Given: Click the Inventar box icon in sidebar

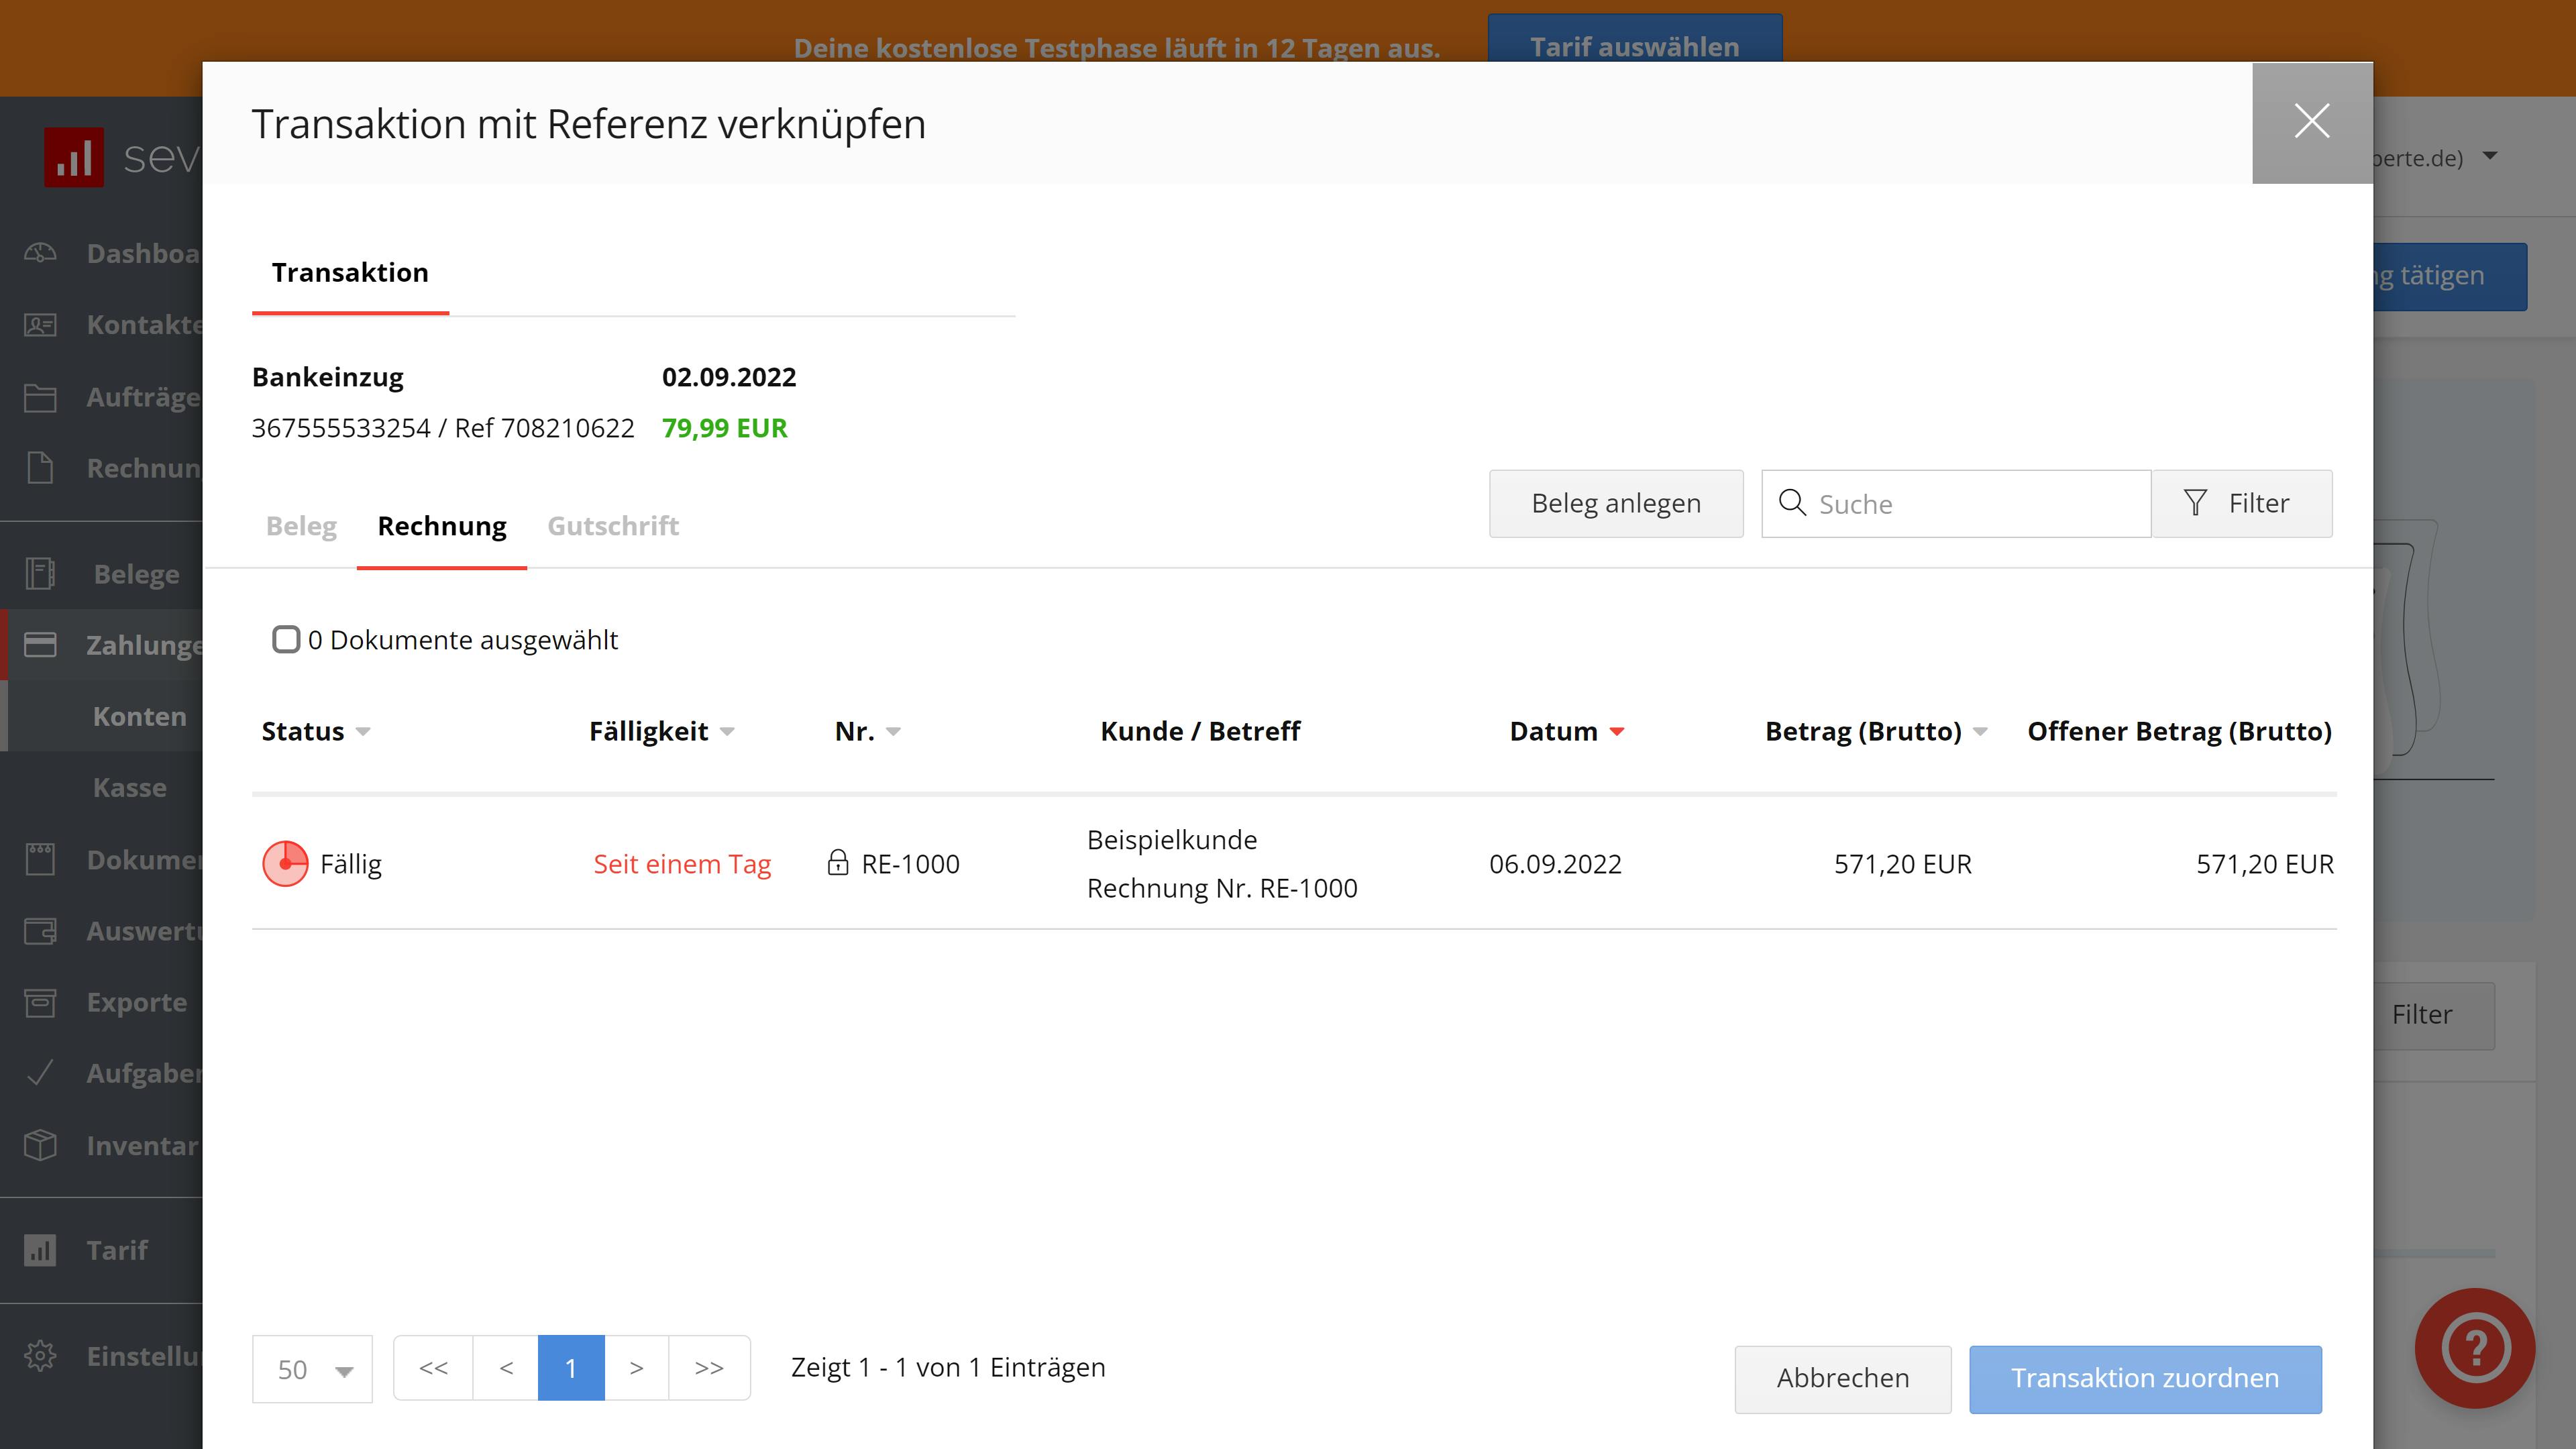Looking at the screenshot, I should tap(40, 1145).
